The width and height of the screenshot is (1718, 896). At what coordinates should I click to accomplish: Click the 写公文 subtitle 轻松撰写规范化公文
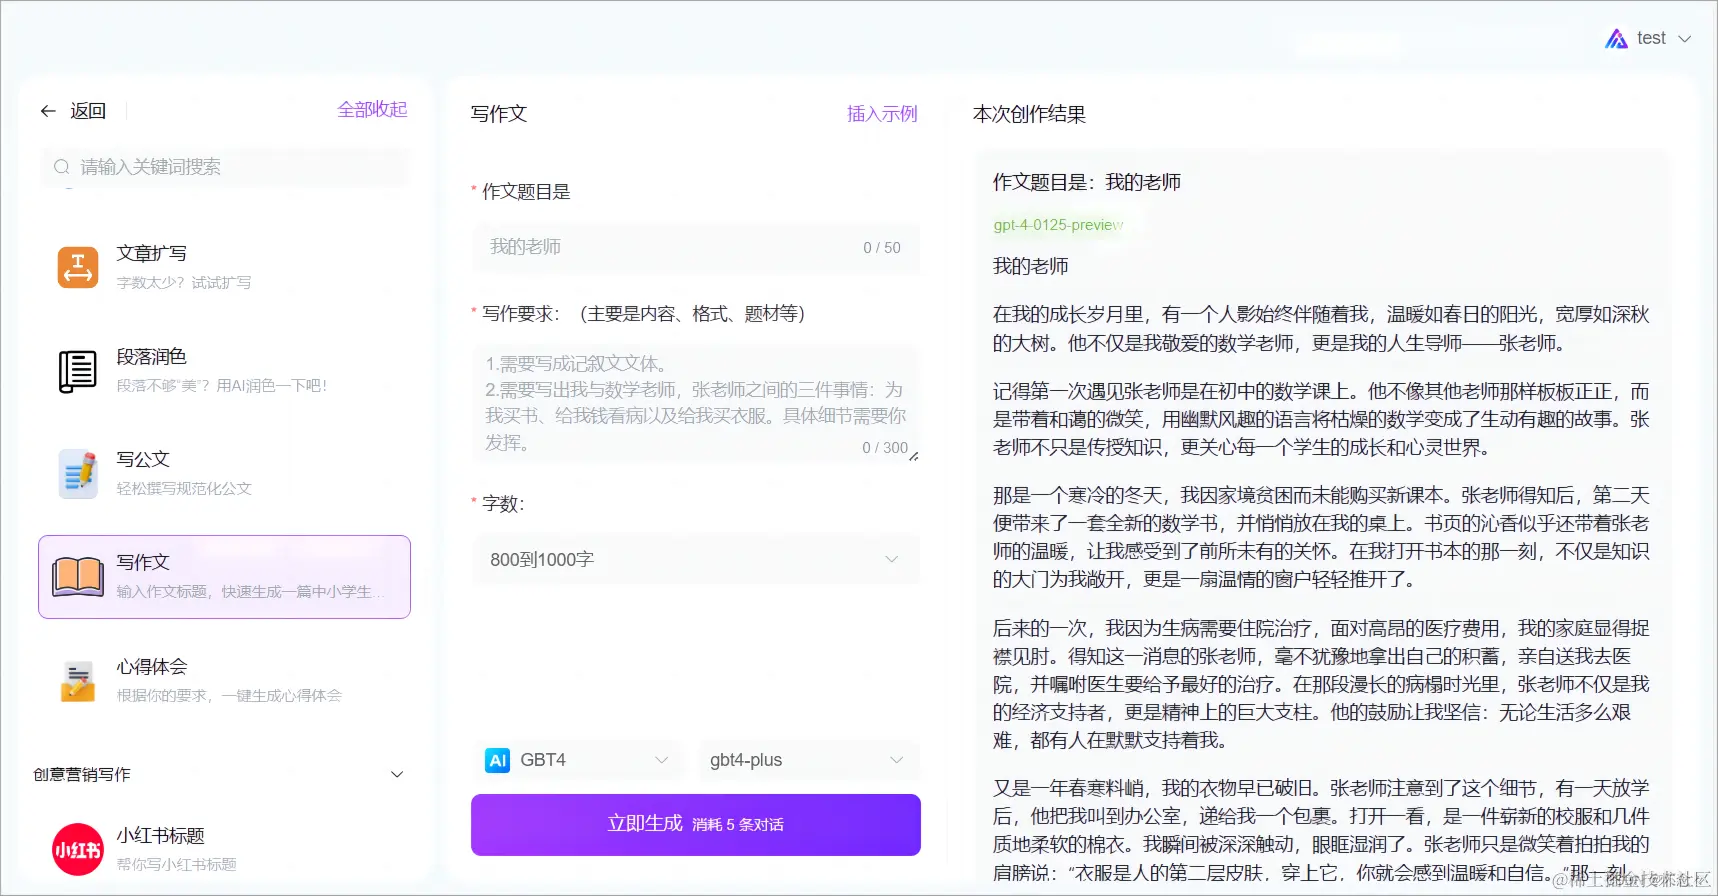tap(184, 489)
